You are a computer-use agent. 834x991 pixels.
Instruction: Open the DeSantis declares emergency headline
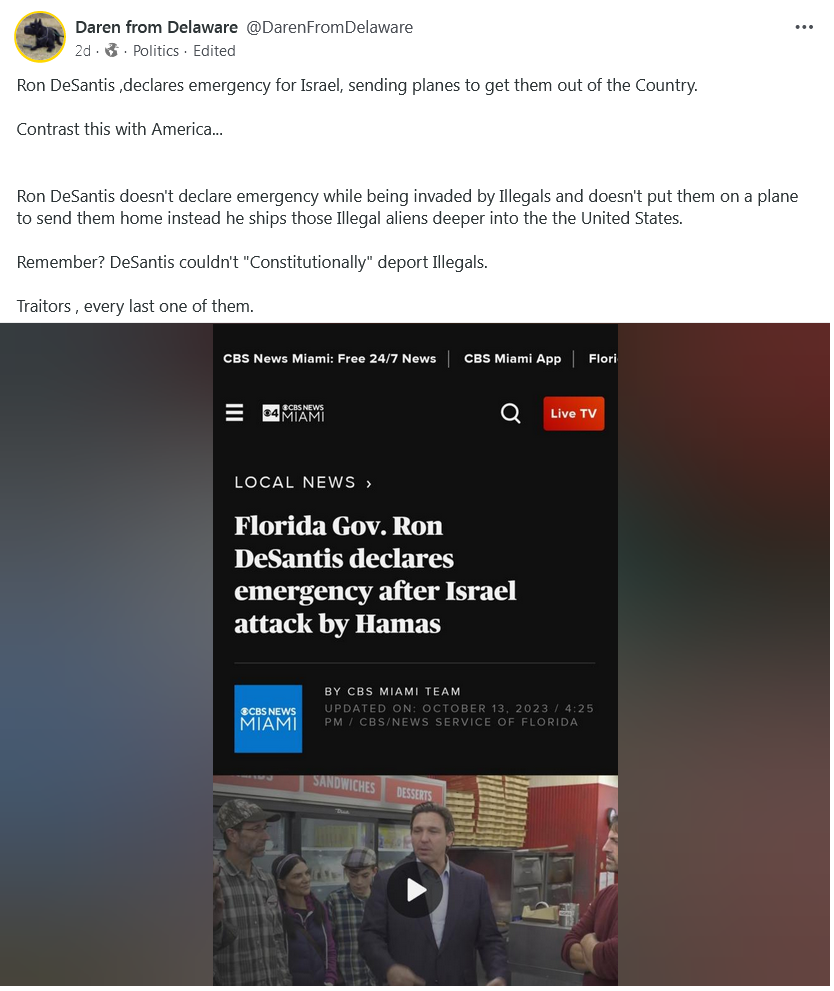(x=375, y=575)
